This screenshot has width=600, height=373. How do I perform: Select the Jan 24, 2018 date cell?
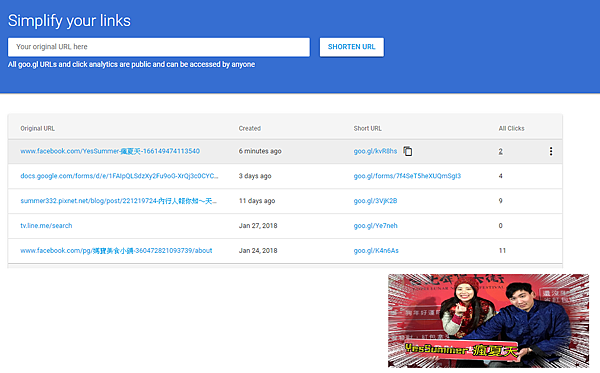pyautogui.click(x=258, y=251)
